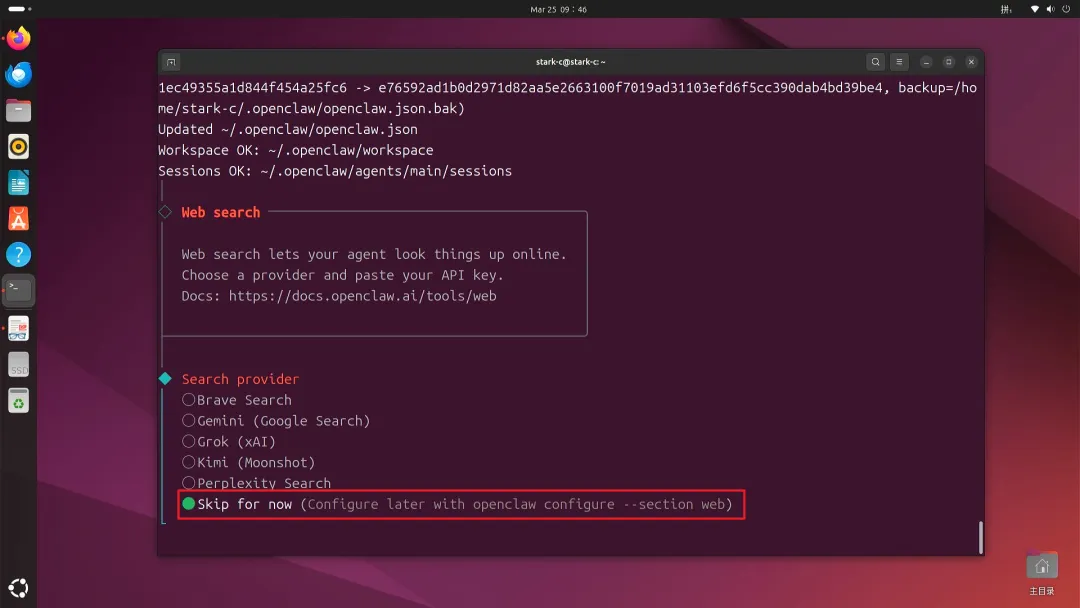This screenshot has width=1080, height=608.
Task: Show applications with the Ubuntu logo button
Action: coord(19,588)
